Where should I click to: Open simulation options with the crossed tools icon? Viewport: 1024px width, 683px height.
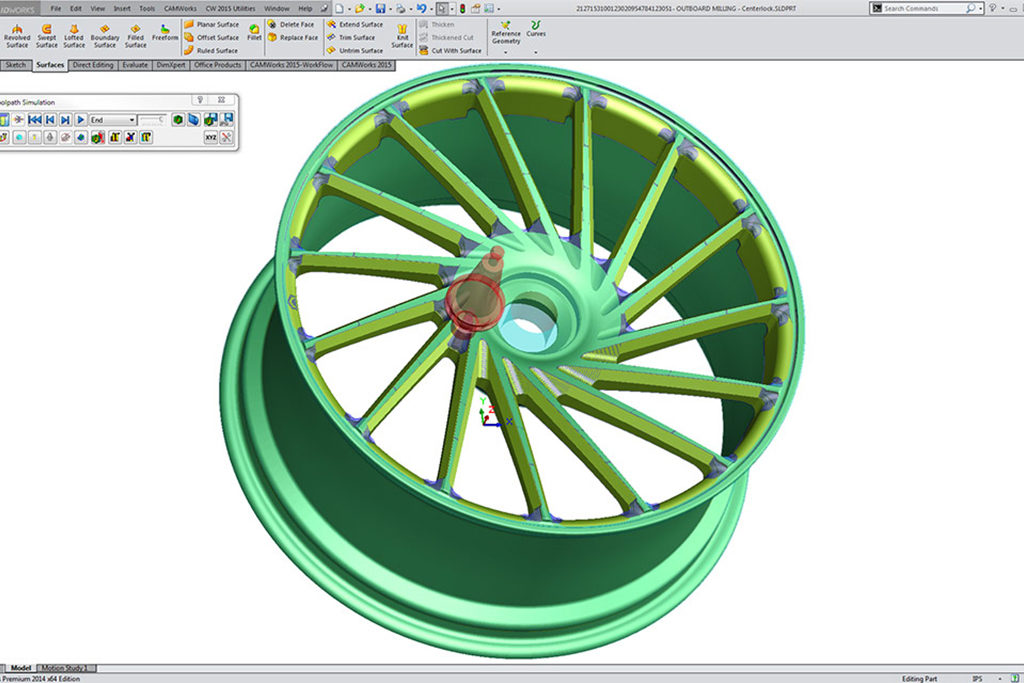(226, 137)
